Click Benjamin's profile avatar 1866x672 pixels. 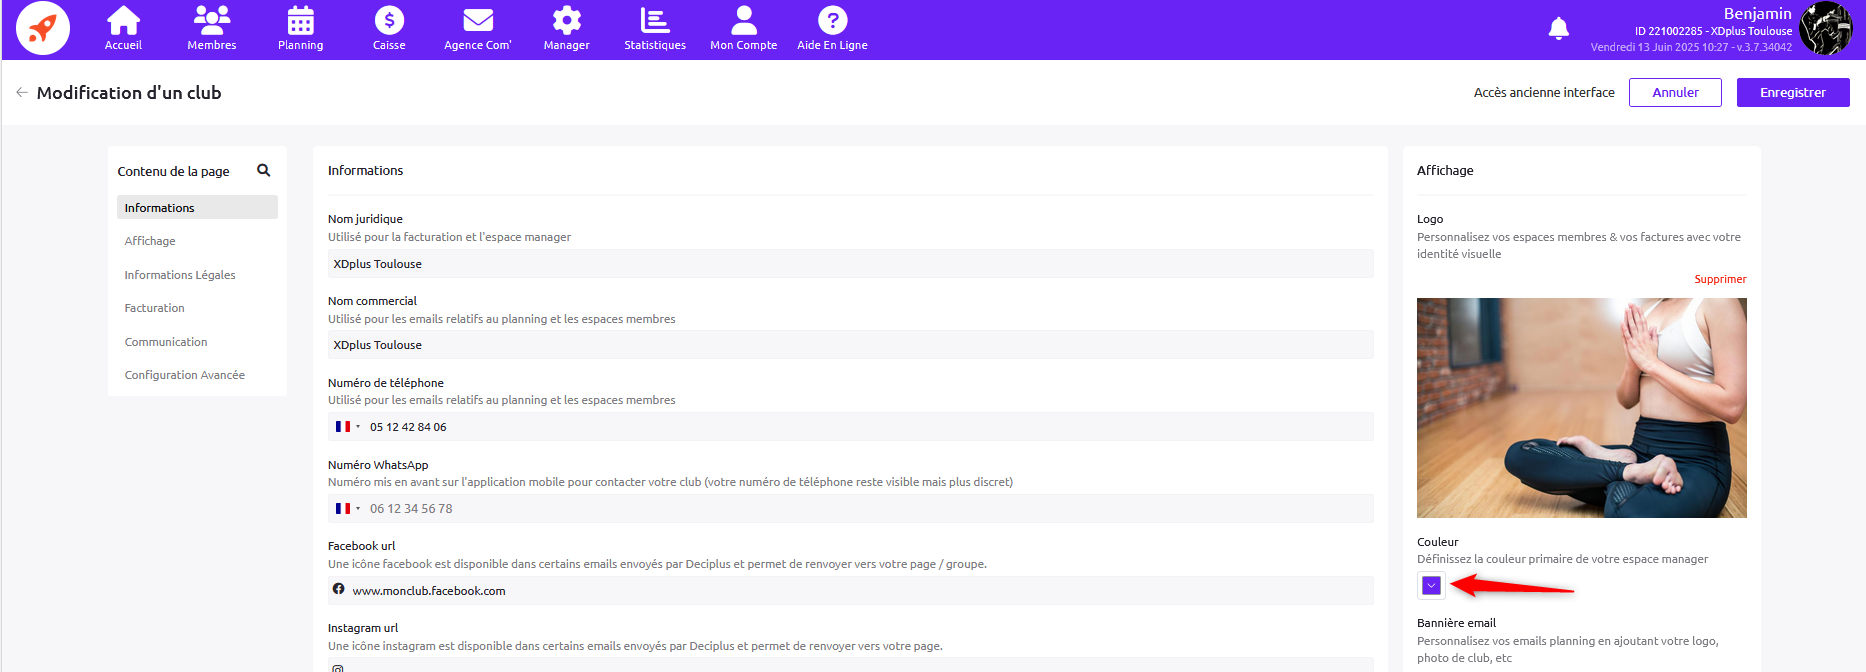point(1826,28)
